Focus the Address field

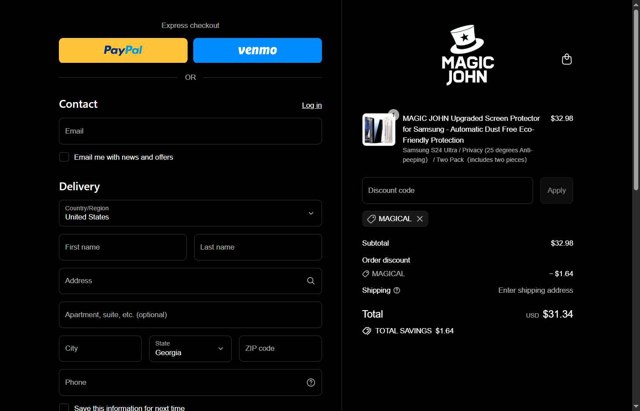(x=190, y=281)
